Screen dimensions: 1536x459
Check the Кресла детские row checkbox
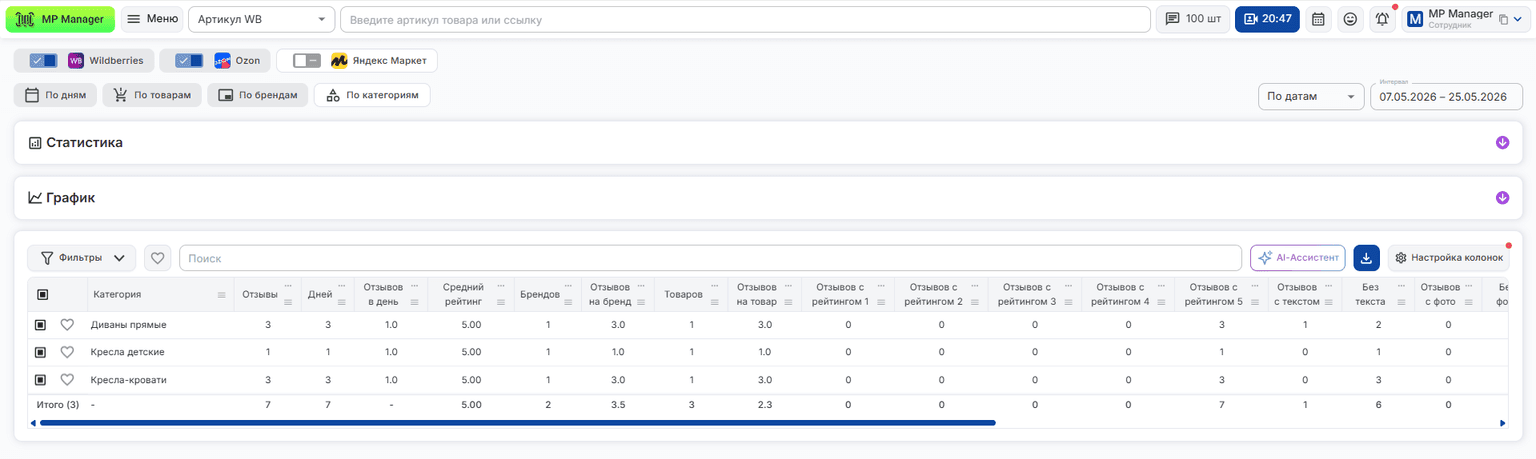tap(40, 352)
